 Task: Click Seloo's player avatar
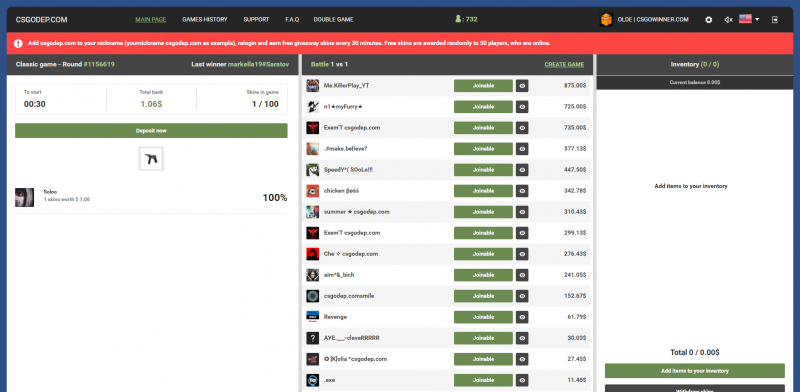pos(24,197)
